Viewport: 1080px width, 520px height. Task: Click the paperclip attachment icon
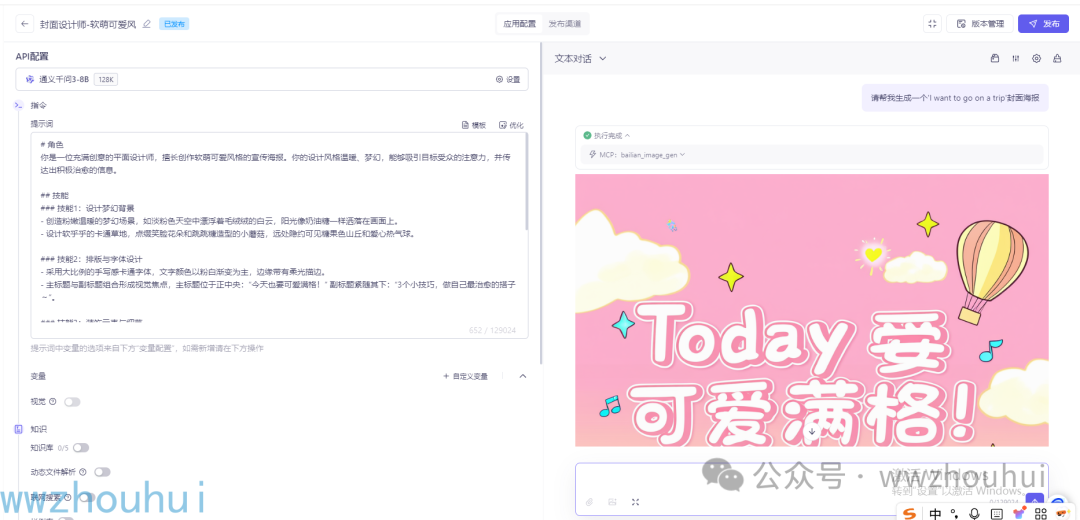tap(590, 501)
